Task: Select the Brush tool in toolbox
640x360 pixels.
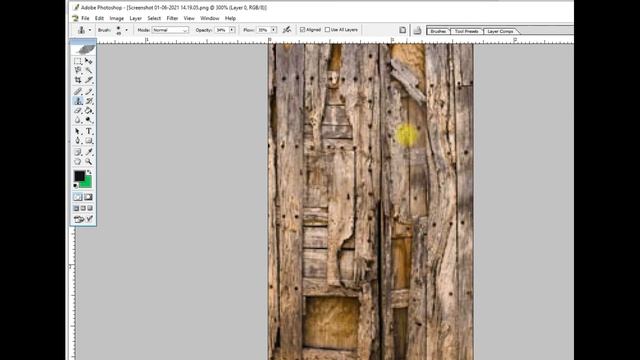Action: tap(89, 91)
